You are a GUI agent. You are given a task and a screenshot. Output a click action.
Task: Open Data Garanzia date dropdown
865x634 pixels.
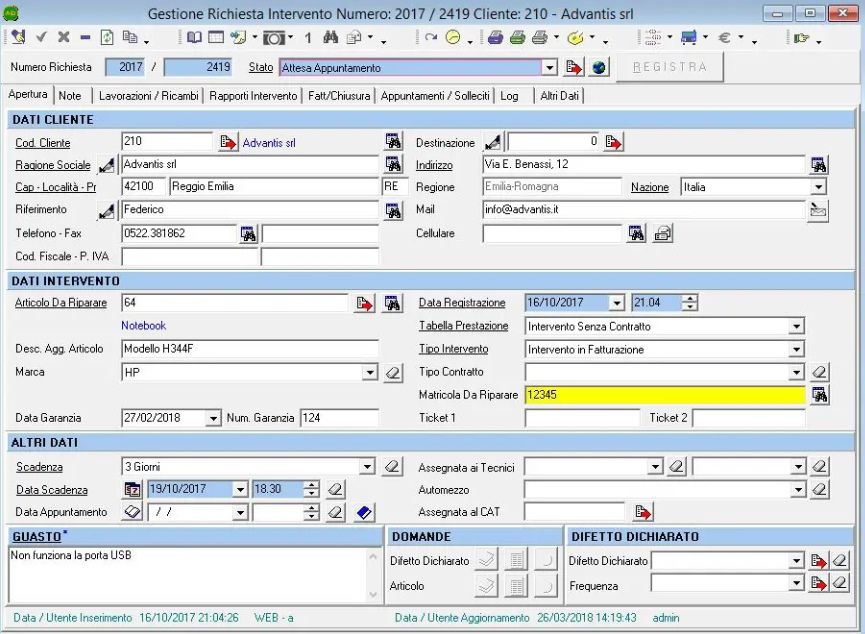(213, 418)
